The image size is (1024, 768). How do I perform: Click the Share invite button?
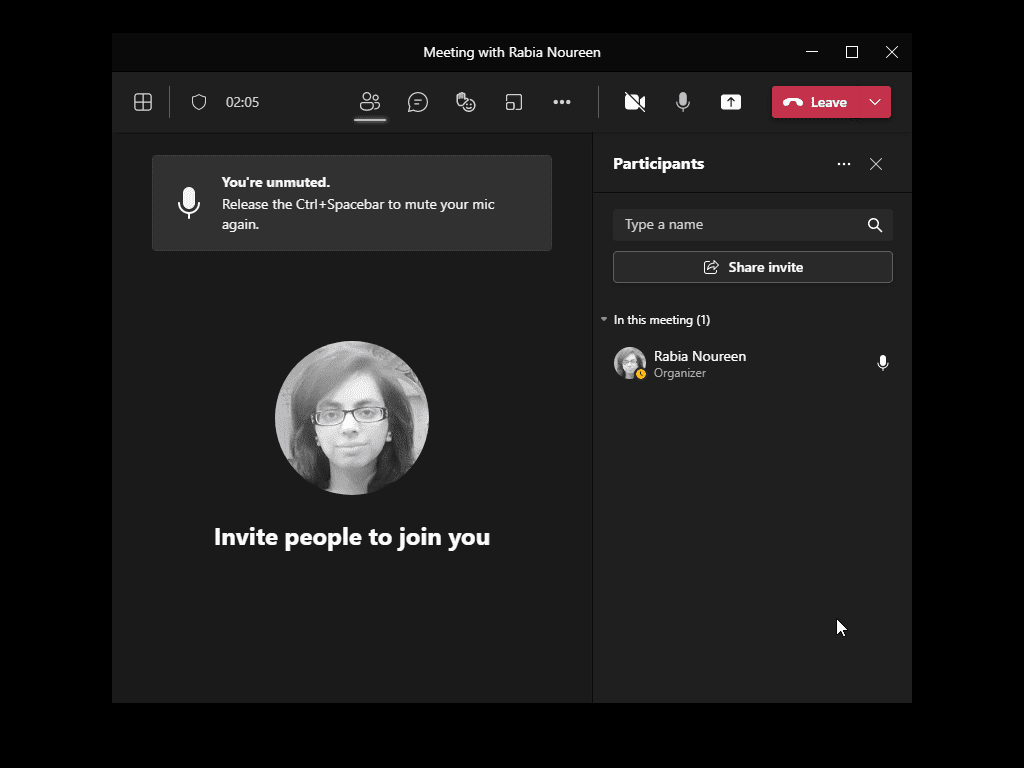click(x=753, y=267)
